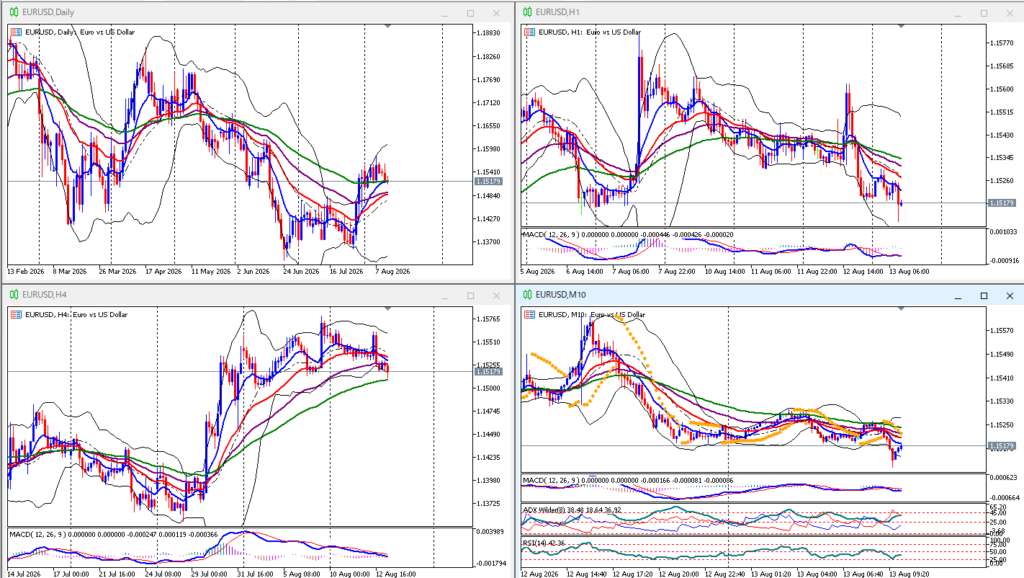1024x578 pixels.
Task: Open one-click trading panel icon on H4 chart
Action: [x=16, y=315]
